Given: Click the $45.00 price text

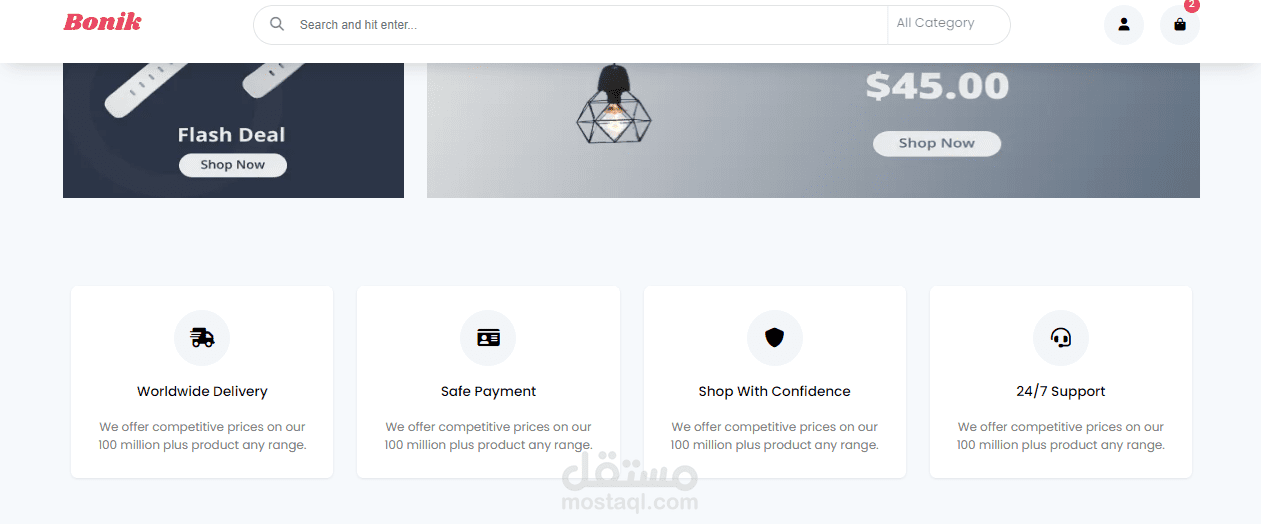Looking at the screenshot, I should [937, 86].
